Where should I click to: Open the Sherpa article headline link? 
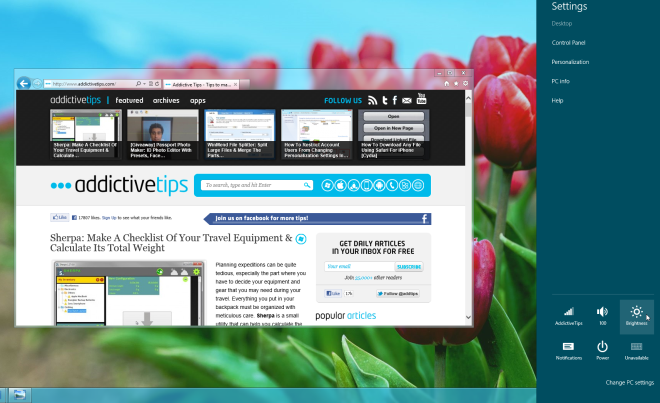pyautogui.click(x=171, y=243)
